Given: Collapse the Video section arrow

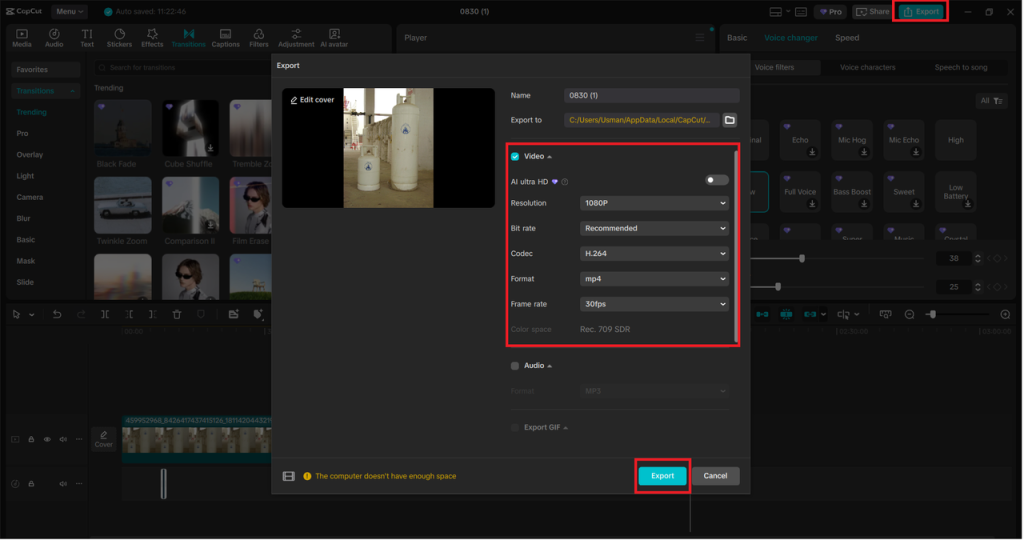Looking at the screenshot, I should [549, 157].
